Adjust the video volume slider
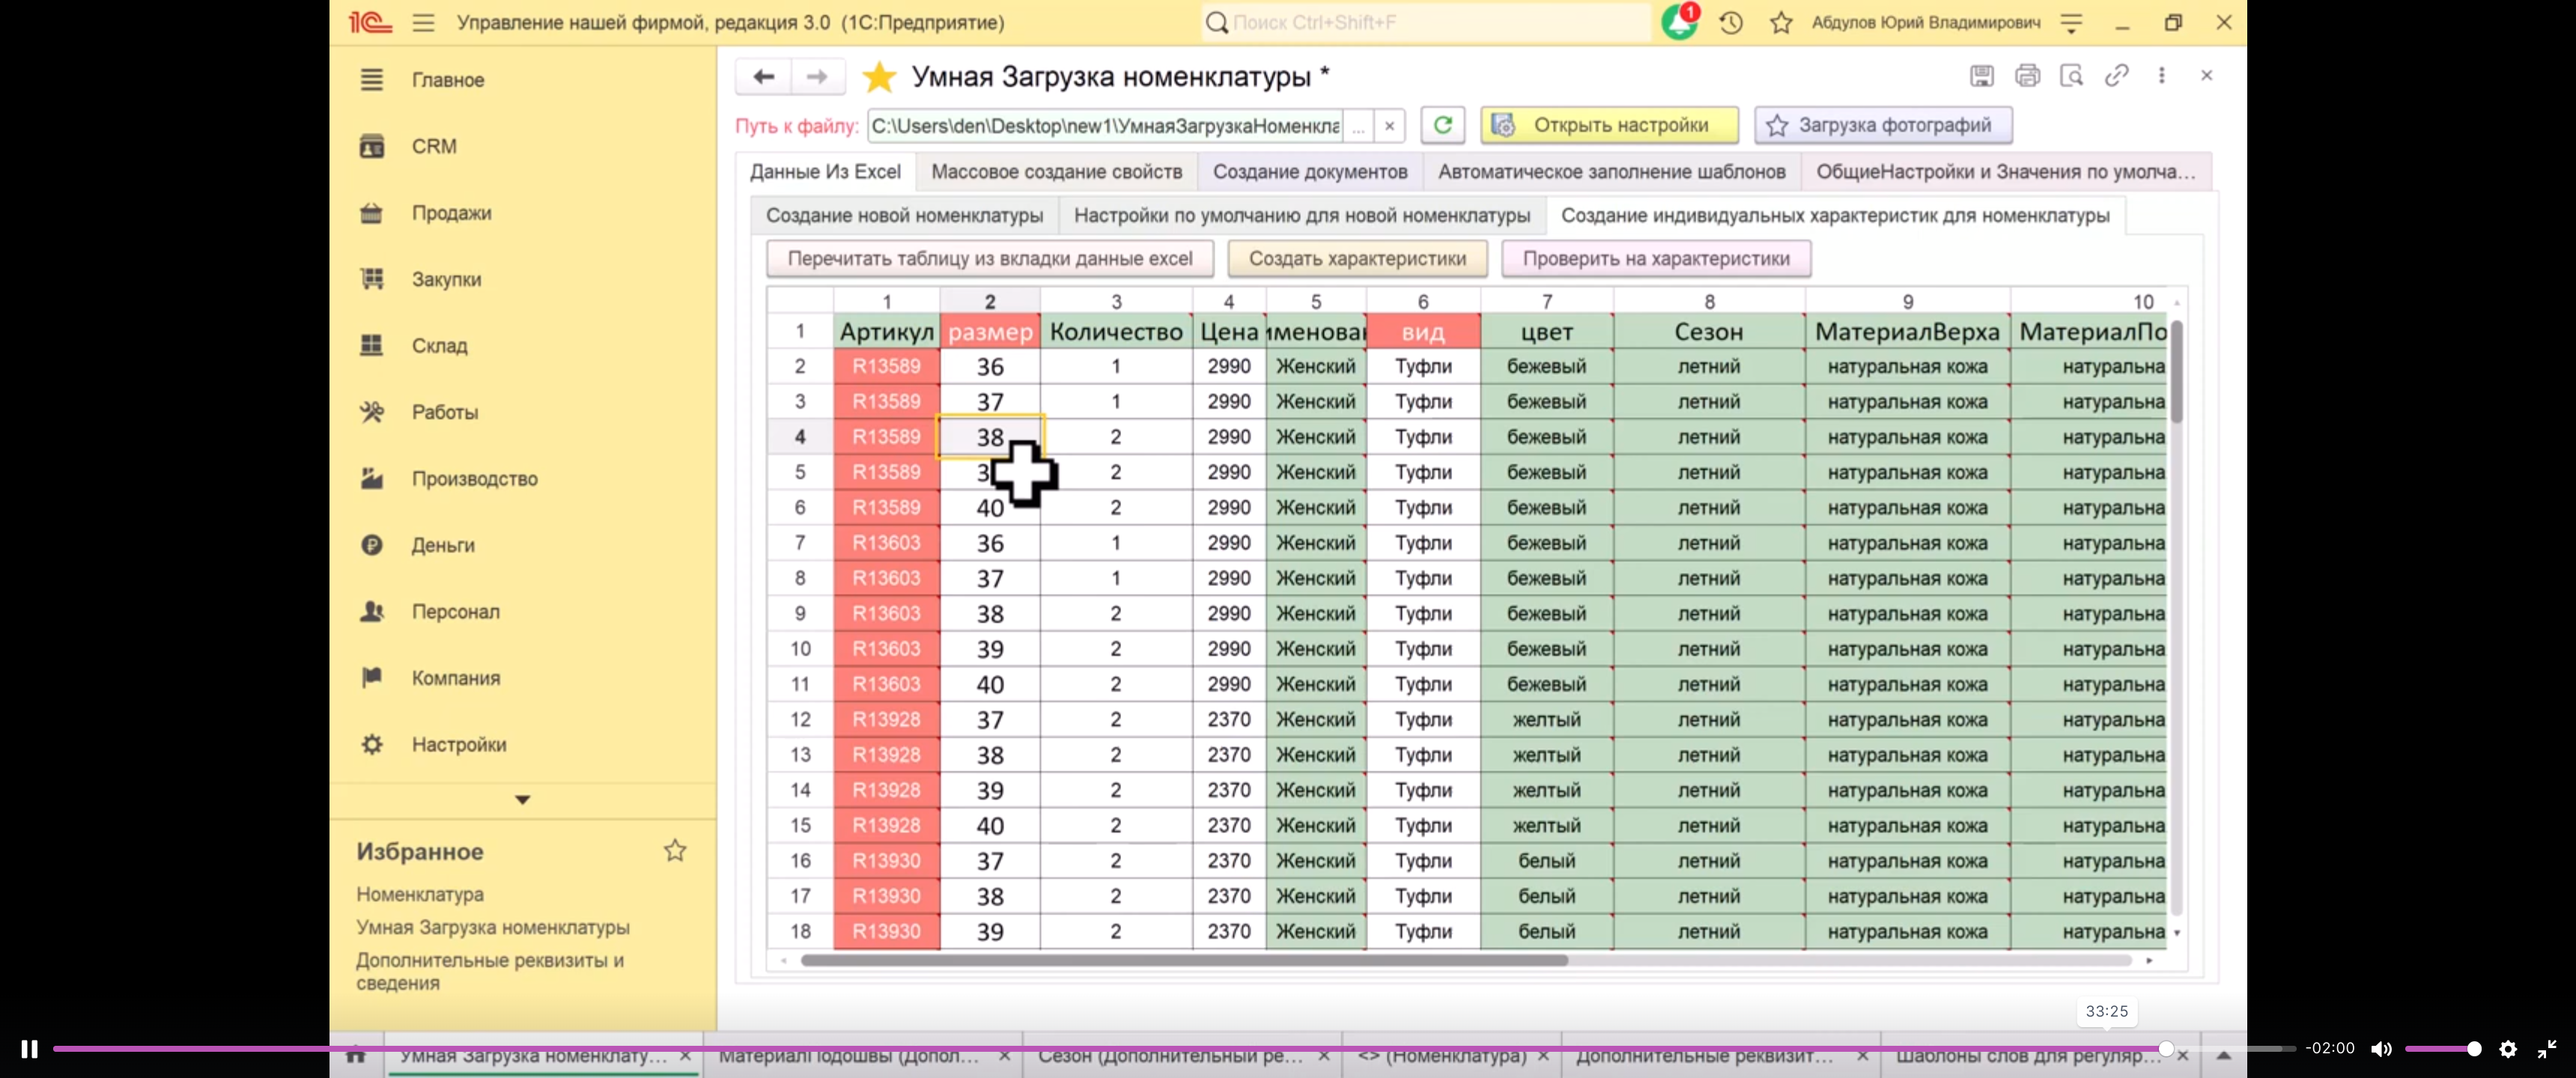This screenshot has height=1078, width=2576. [x=2441, y=1049]
